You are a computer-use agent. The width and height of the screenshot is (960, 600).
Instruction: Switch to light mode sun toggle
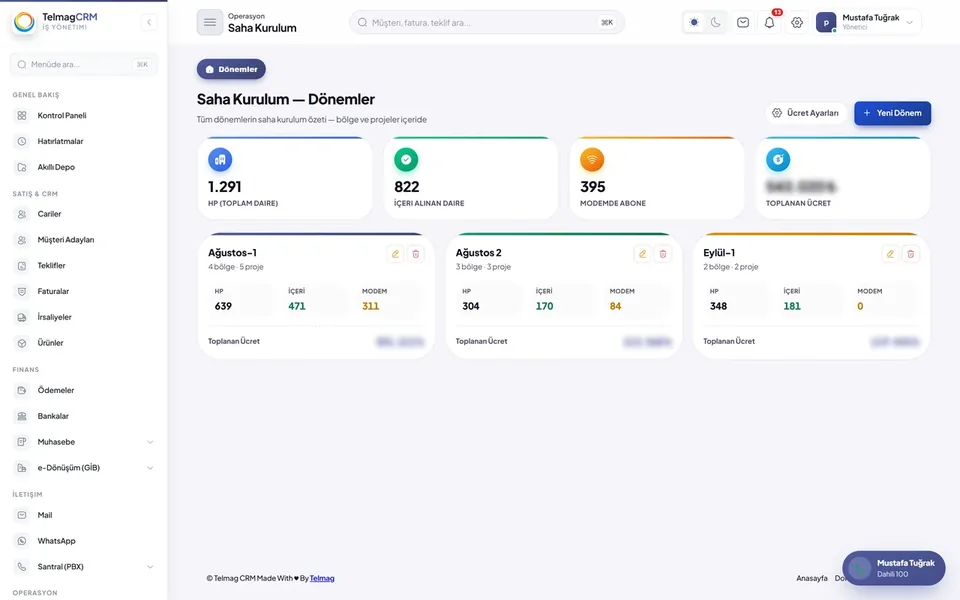(x=694, y=23)
